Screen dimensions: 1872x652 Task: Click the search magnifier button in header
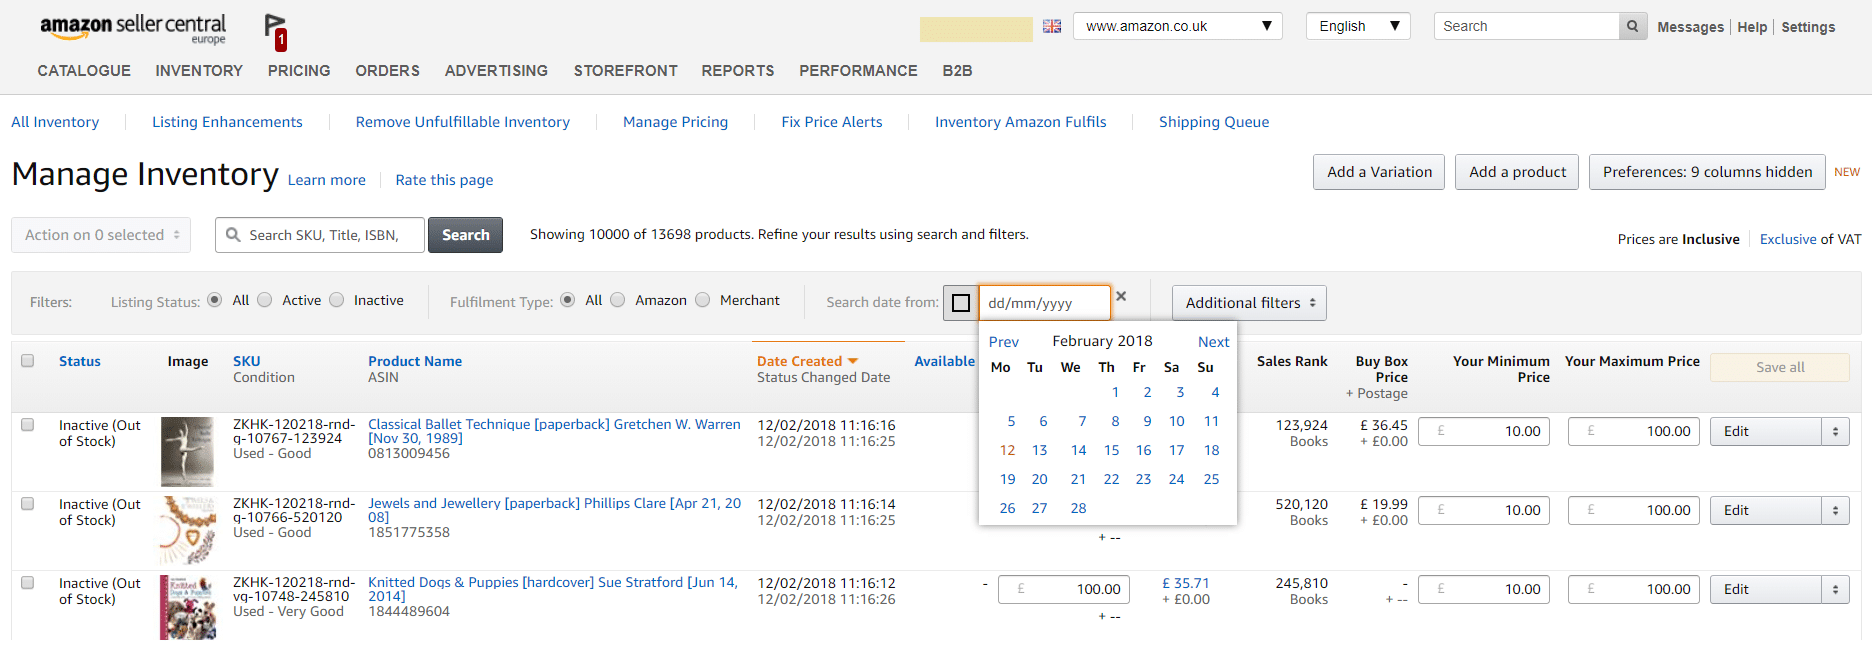(x=1632, y=26)
